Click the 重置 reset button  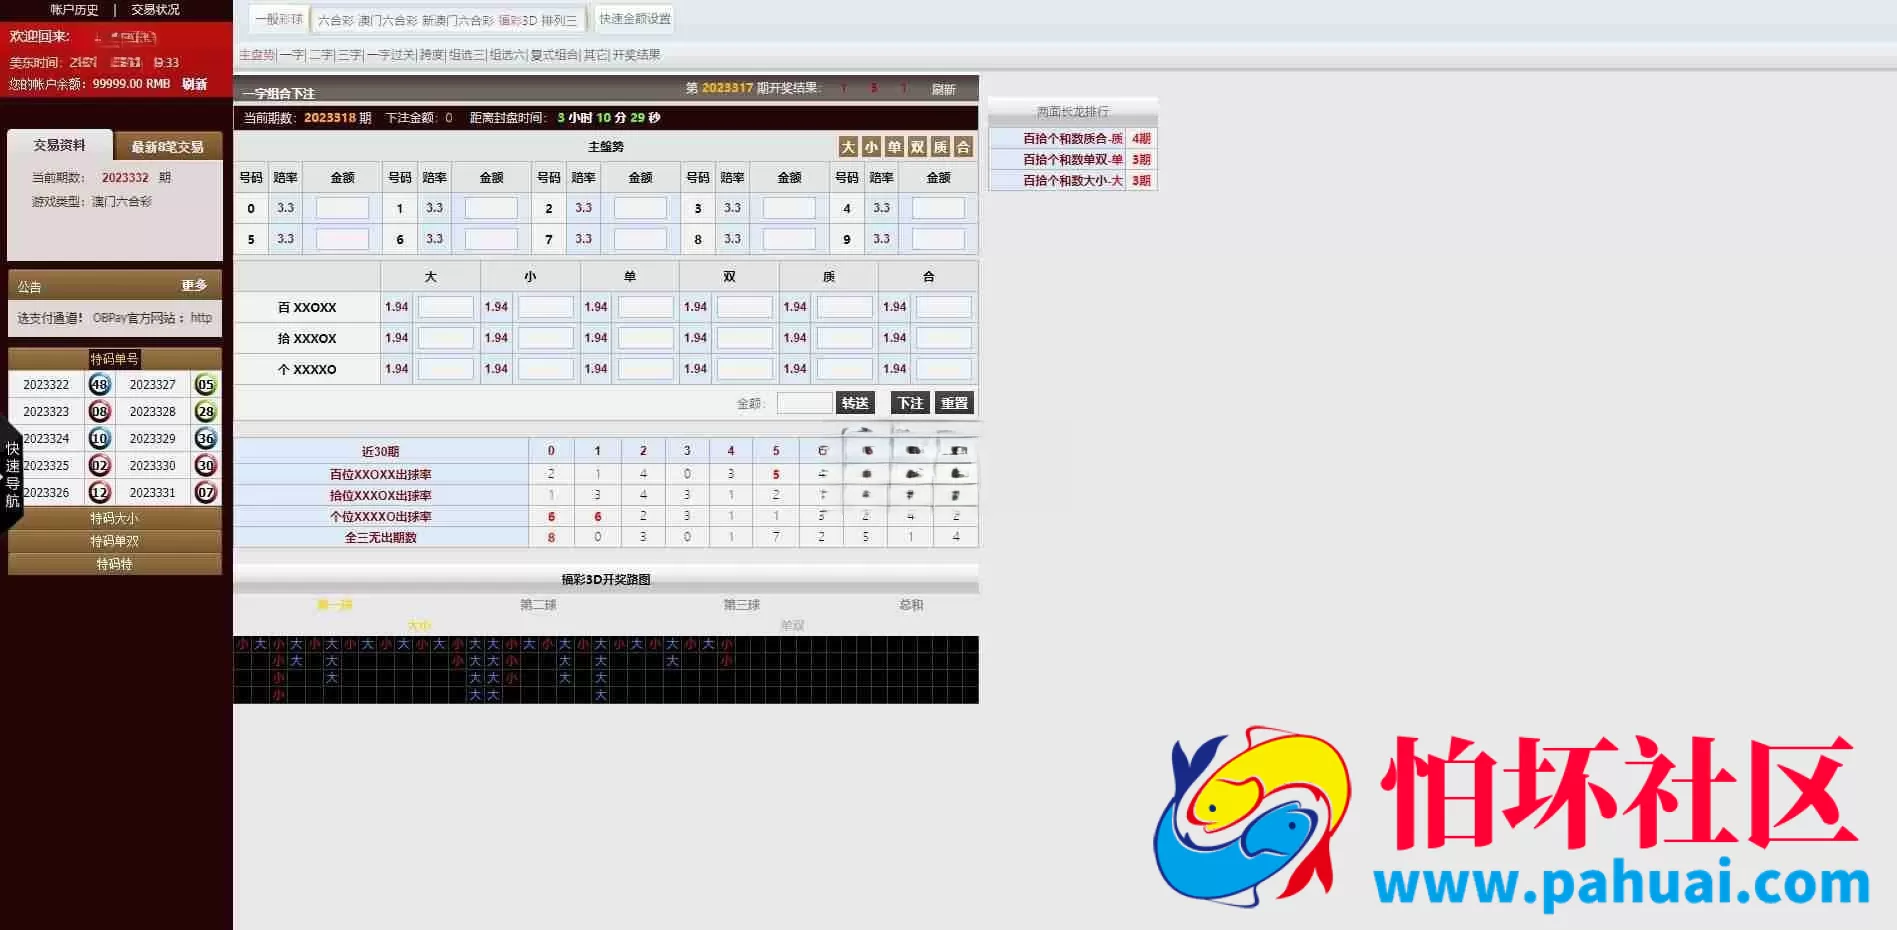coord(954,403)
